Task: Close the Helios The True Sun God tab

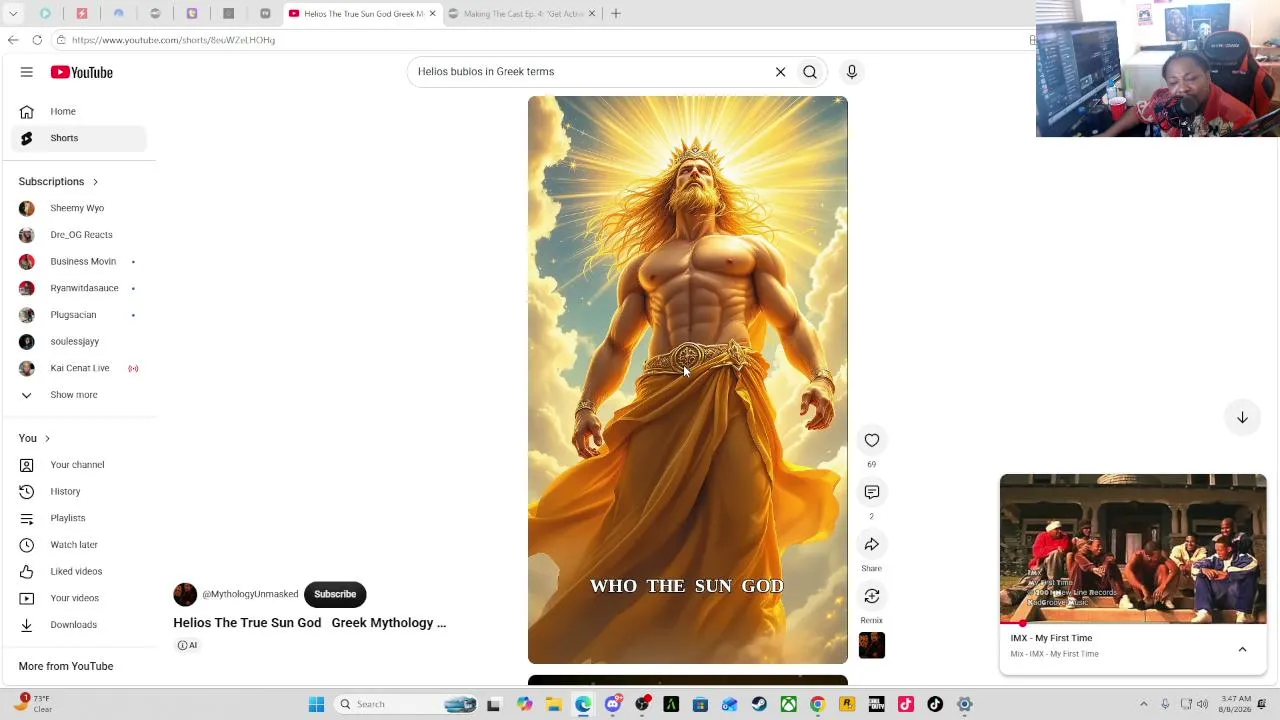Action: coord(432,13)
